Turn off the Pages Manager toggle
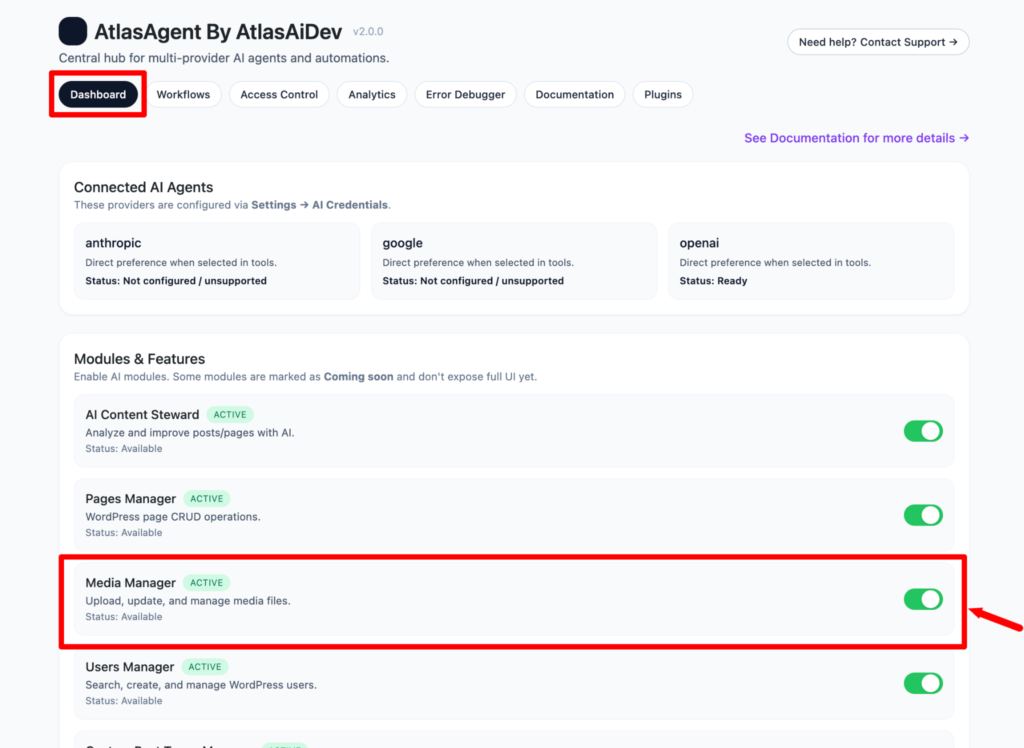The image size is (1024, 748). pyautogui.click(x=923, y=515)
